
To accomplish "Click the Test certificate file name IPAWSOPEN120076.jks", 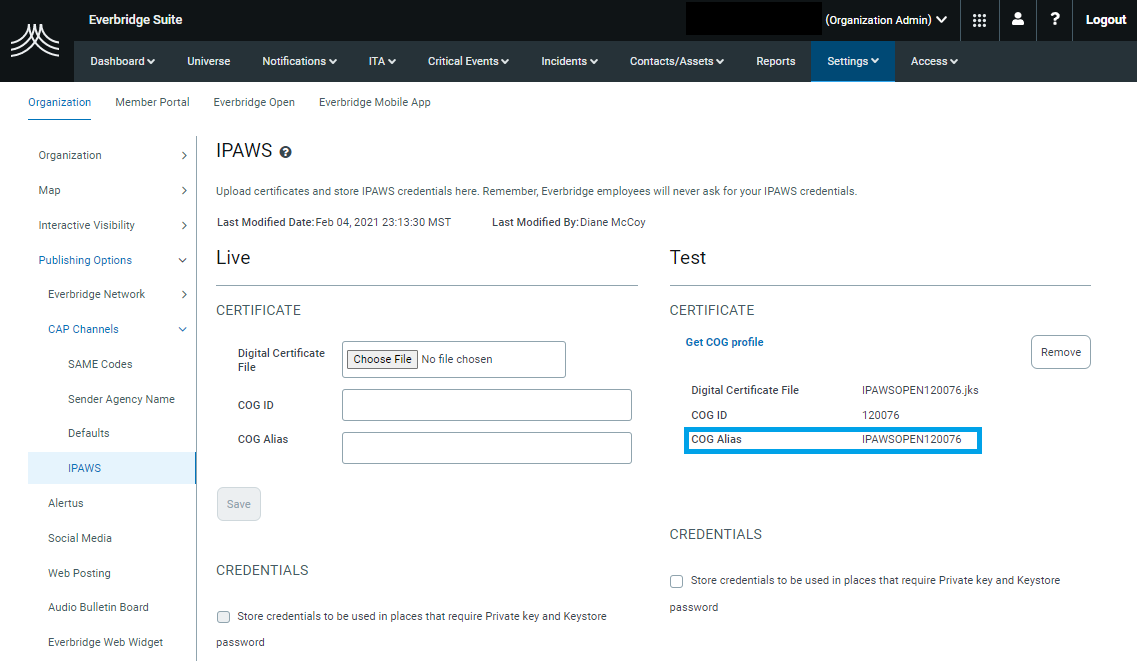I will pyautogui.click(x=920, y=390).
